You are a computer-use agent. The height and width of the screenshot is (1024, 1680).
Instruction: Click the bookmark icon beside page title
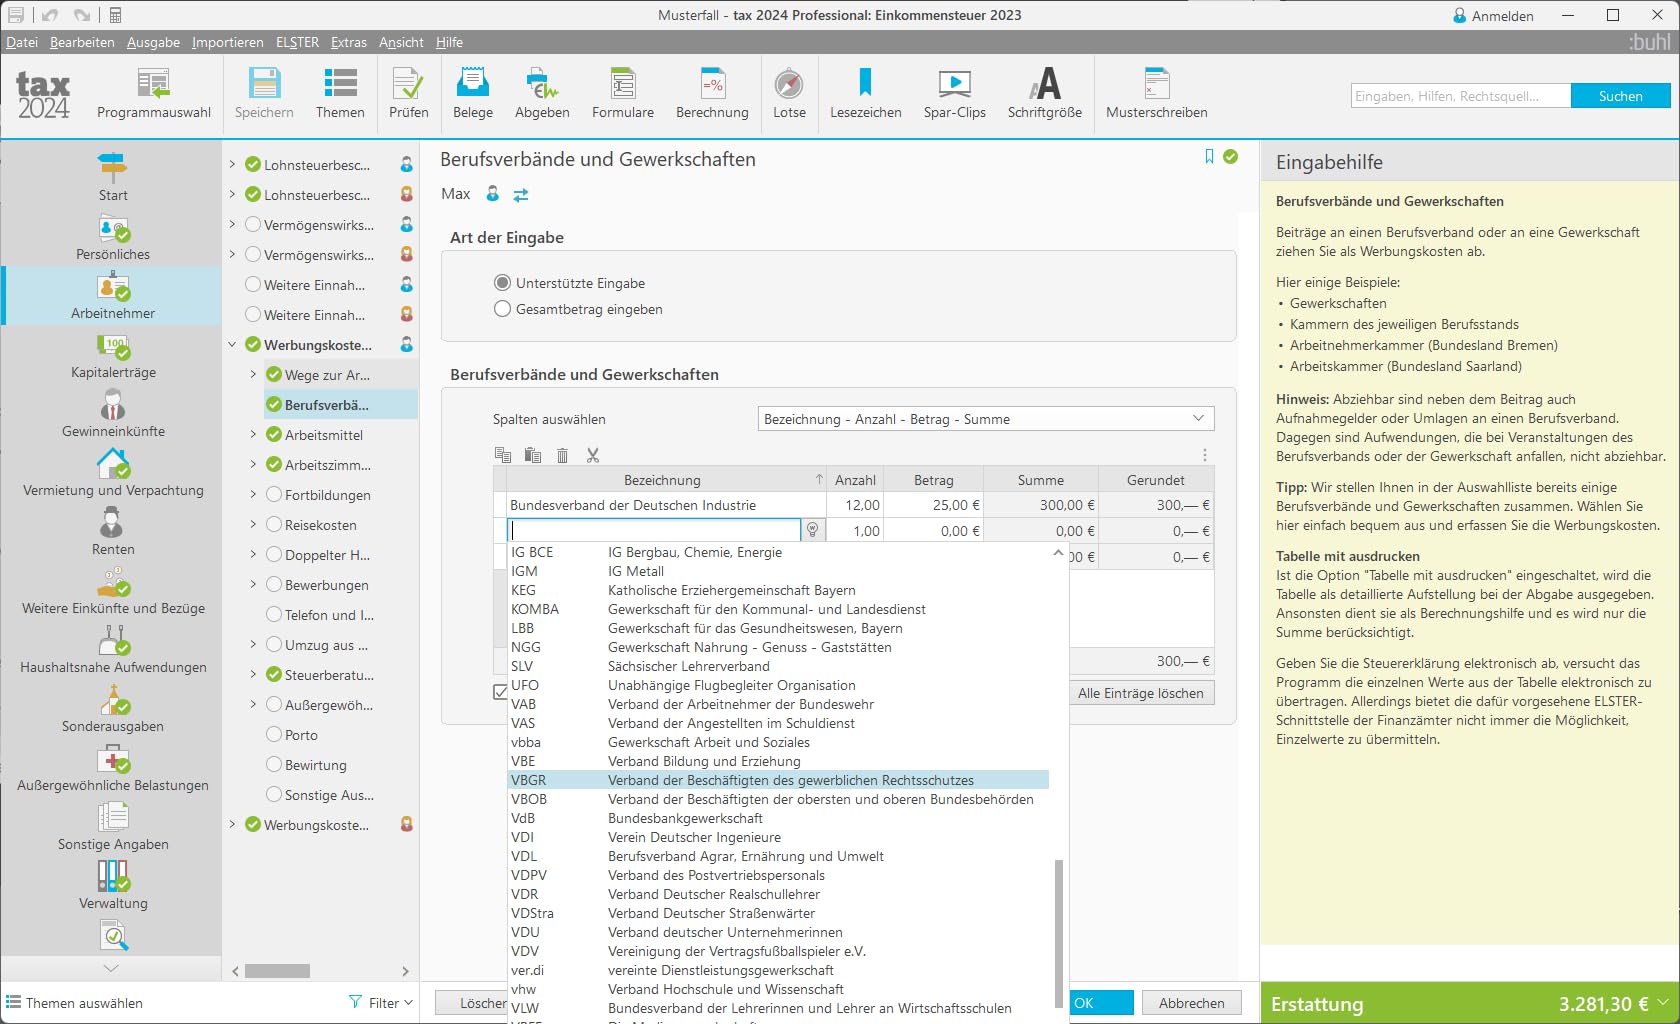click(x=1209, y=156)
